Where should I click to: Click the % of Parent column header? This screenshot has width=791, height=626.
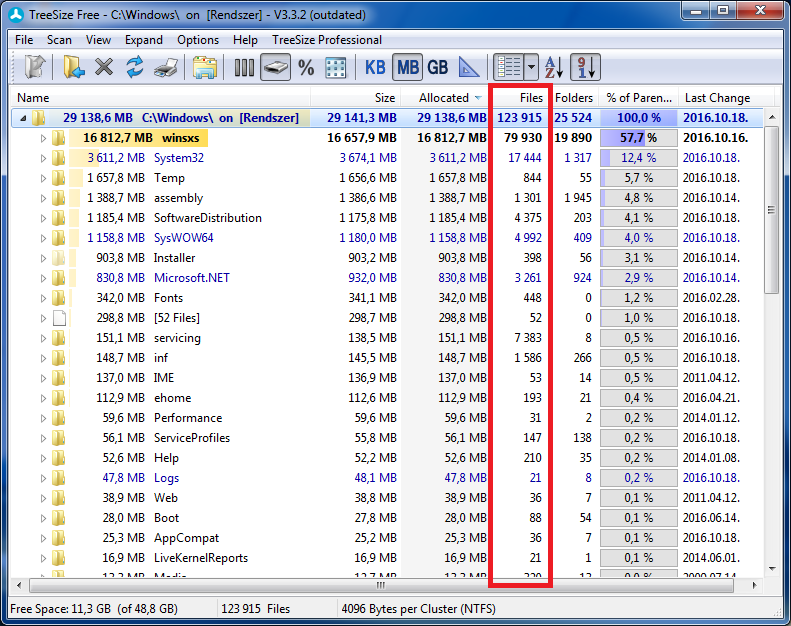pos(639,98)
